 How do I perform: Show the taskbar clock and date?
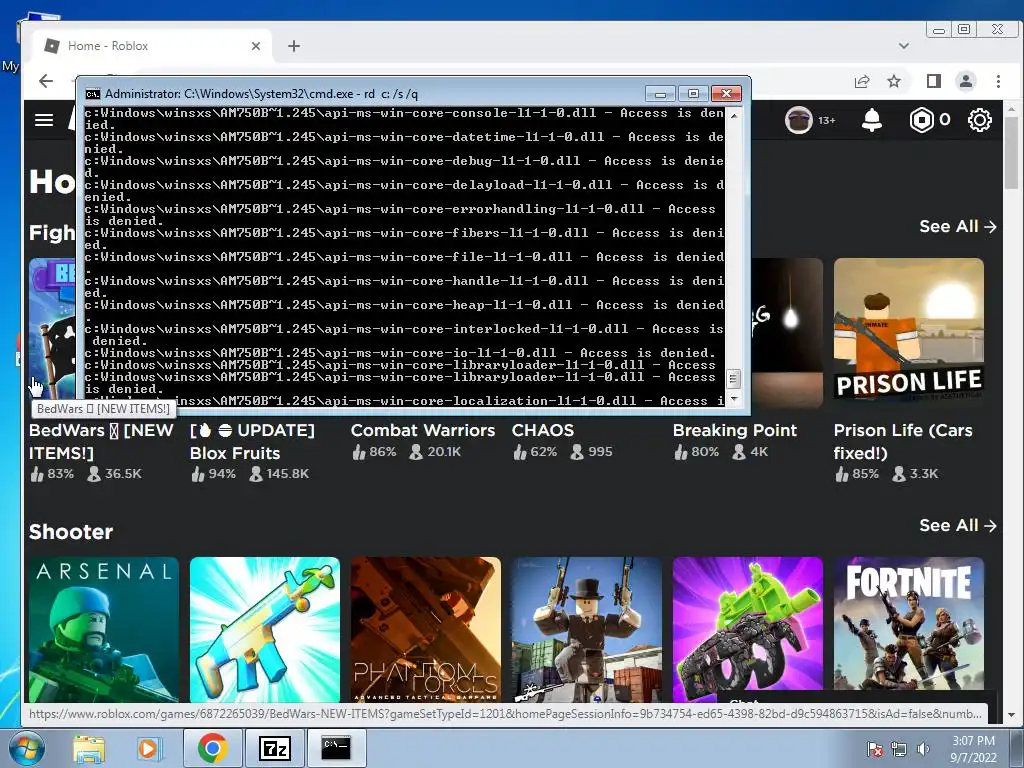[973, 749]
